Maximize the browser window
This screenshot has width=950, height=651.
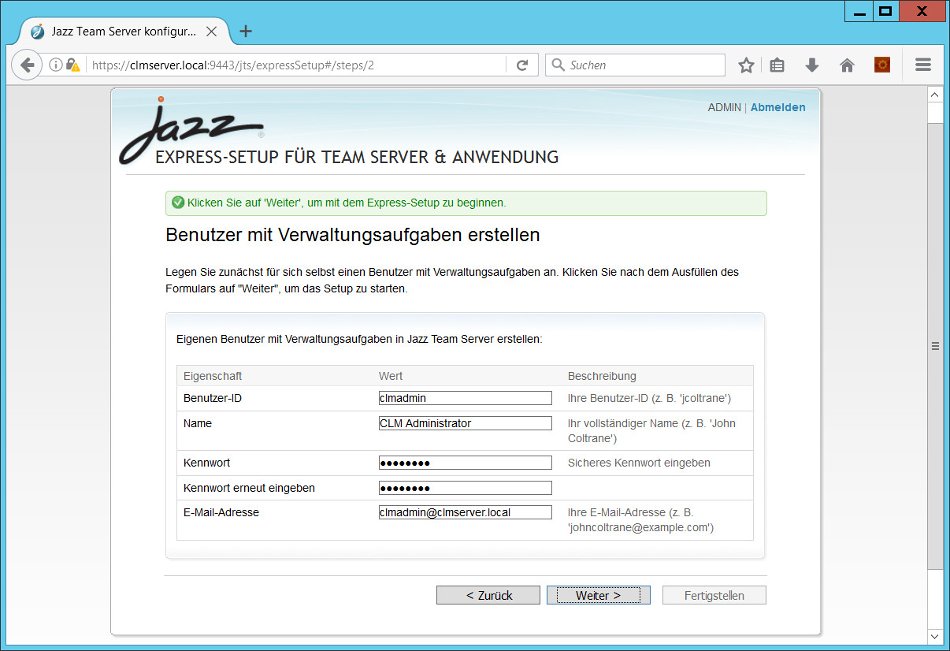886,12
